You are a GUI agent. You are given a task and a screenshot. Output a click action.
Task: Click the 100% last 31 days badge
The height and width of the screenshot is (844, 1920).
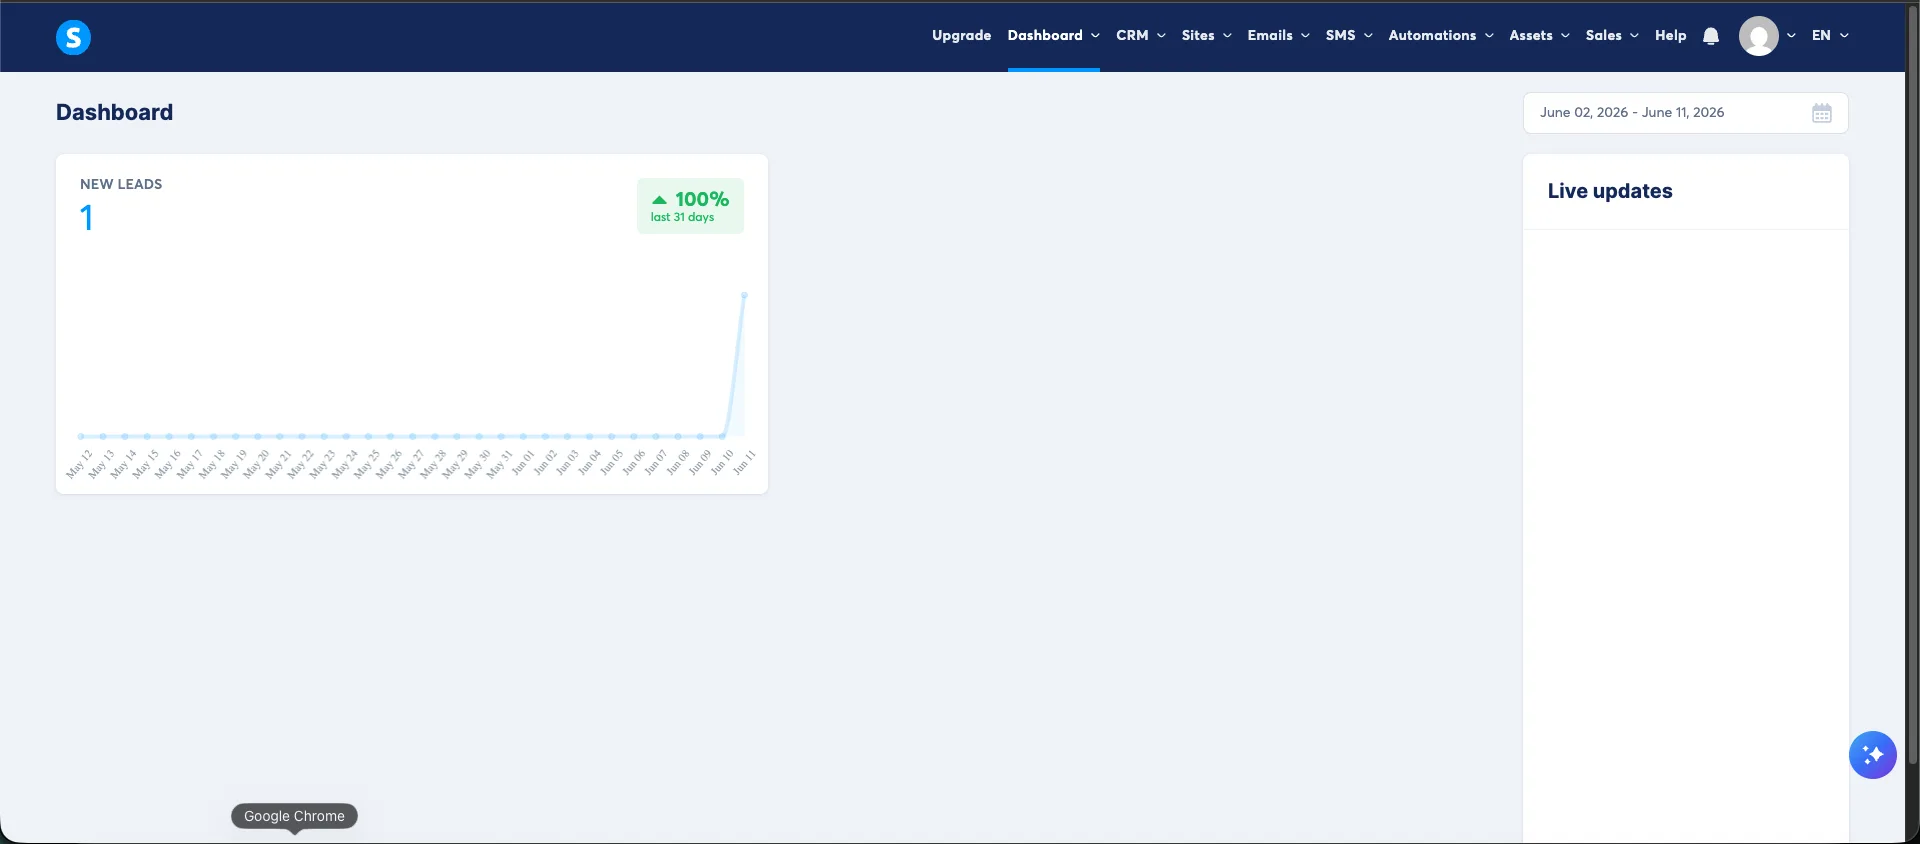pos(690,206)
